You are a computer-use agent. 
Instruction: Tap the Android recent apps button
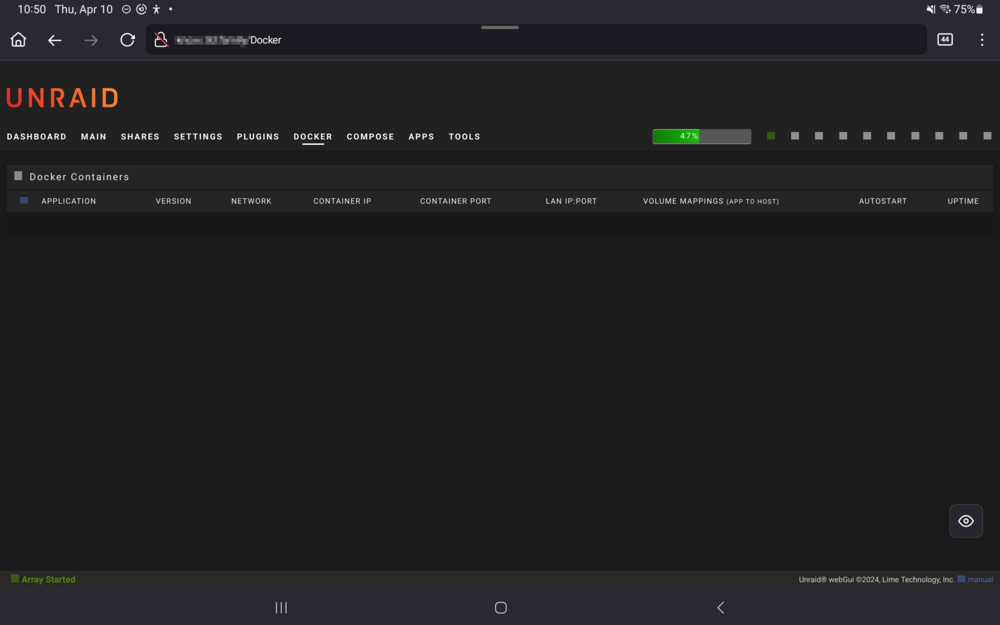[x=281, y=608]
